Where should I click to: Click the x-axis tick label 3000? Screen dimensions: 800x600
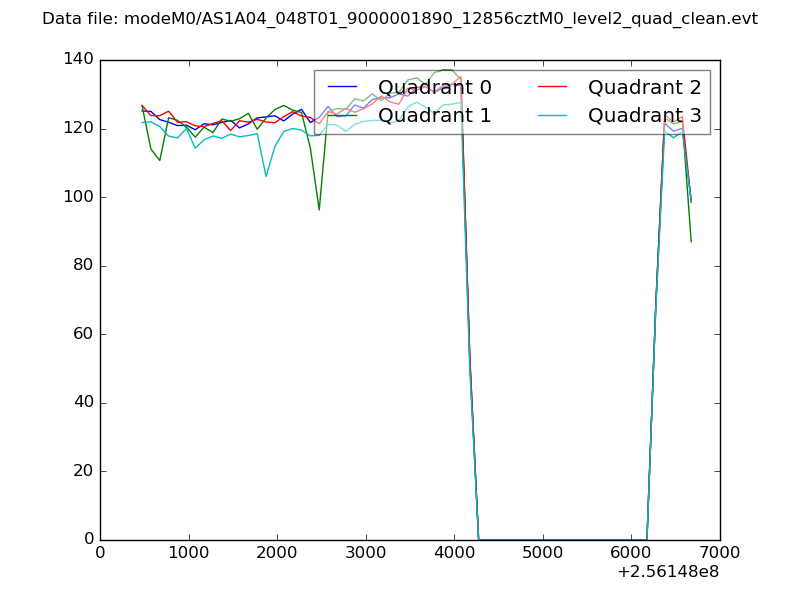coord(365,551)
